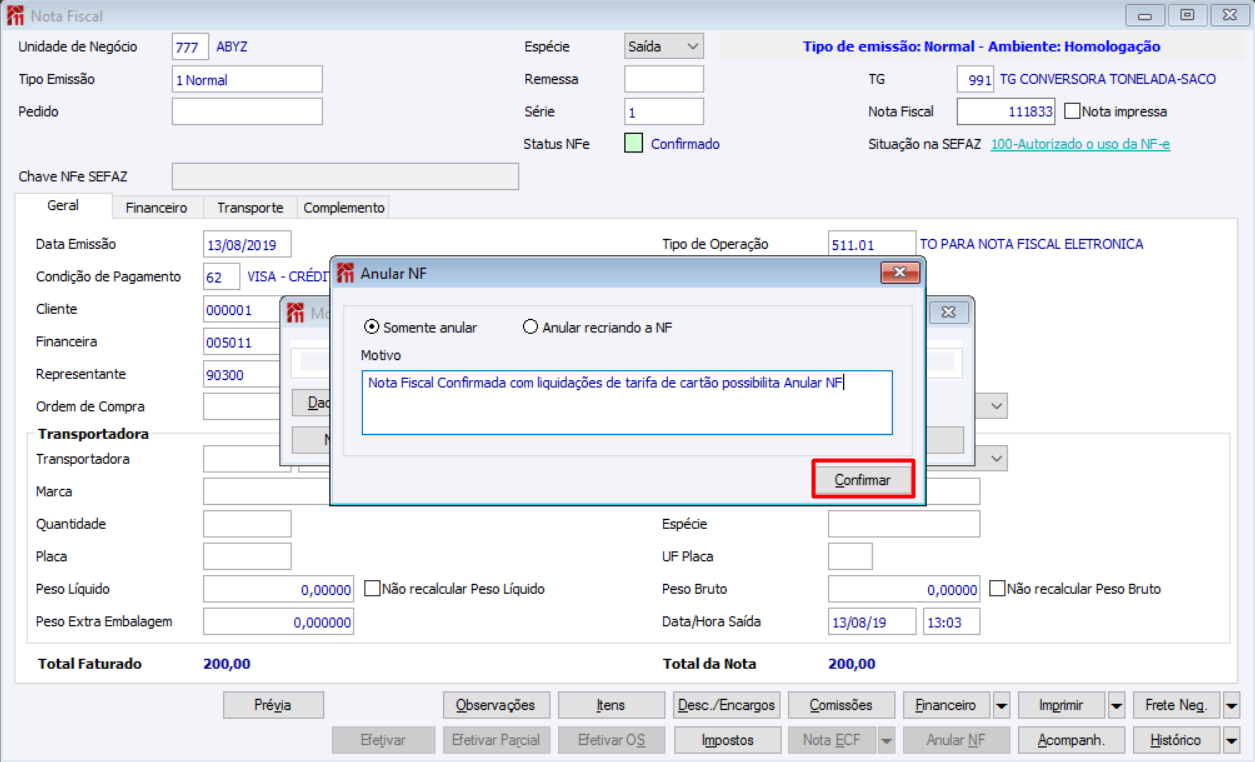The width and height of the screenshot is (1255, 762).
Task: Click the Chave NFe SEFAZ field
Action: tap(345, 176)
